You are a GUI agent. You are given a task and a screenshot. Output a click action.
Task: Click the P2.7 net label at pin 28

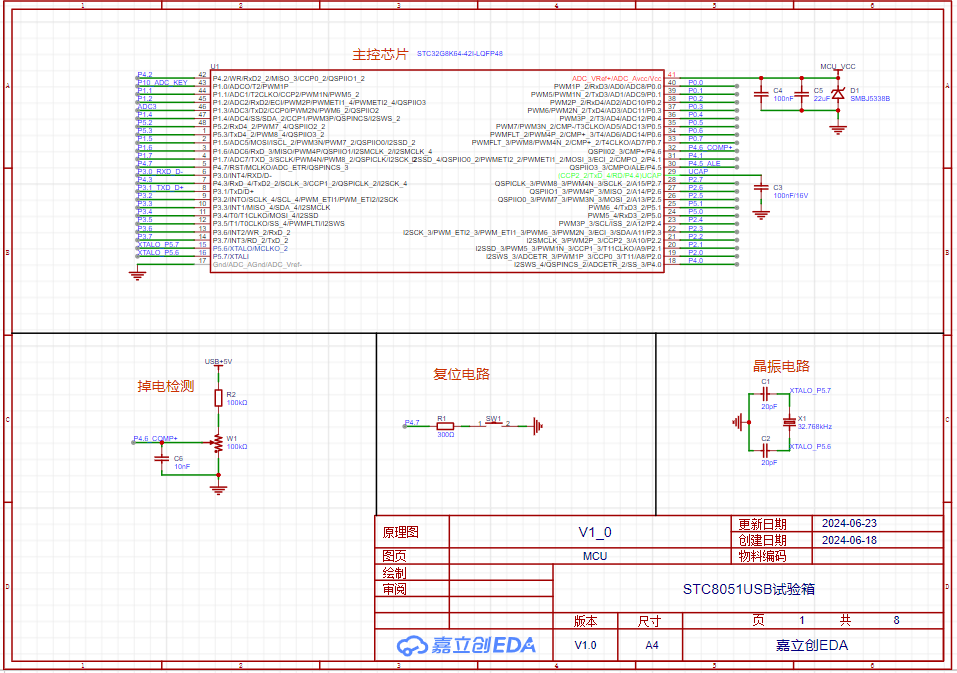696,179
